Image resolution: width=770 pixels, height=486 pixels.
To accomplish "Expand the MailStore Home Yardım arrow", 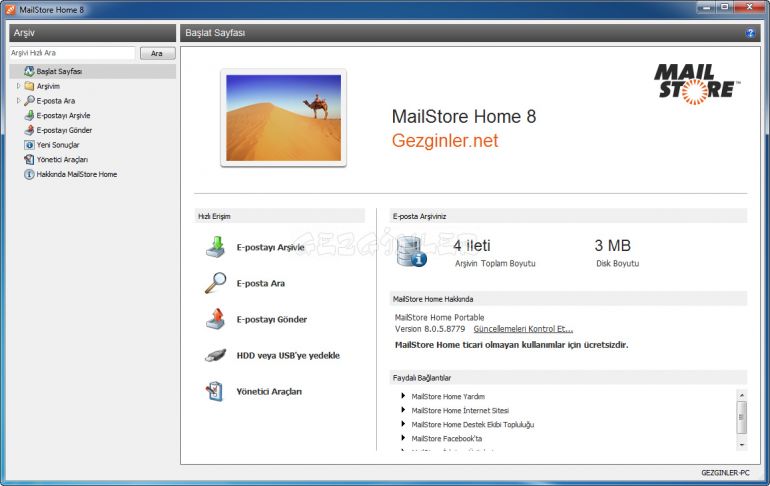I will 403,396.
